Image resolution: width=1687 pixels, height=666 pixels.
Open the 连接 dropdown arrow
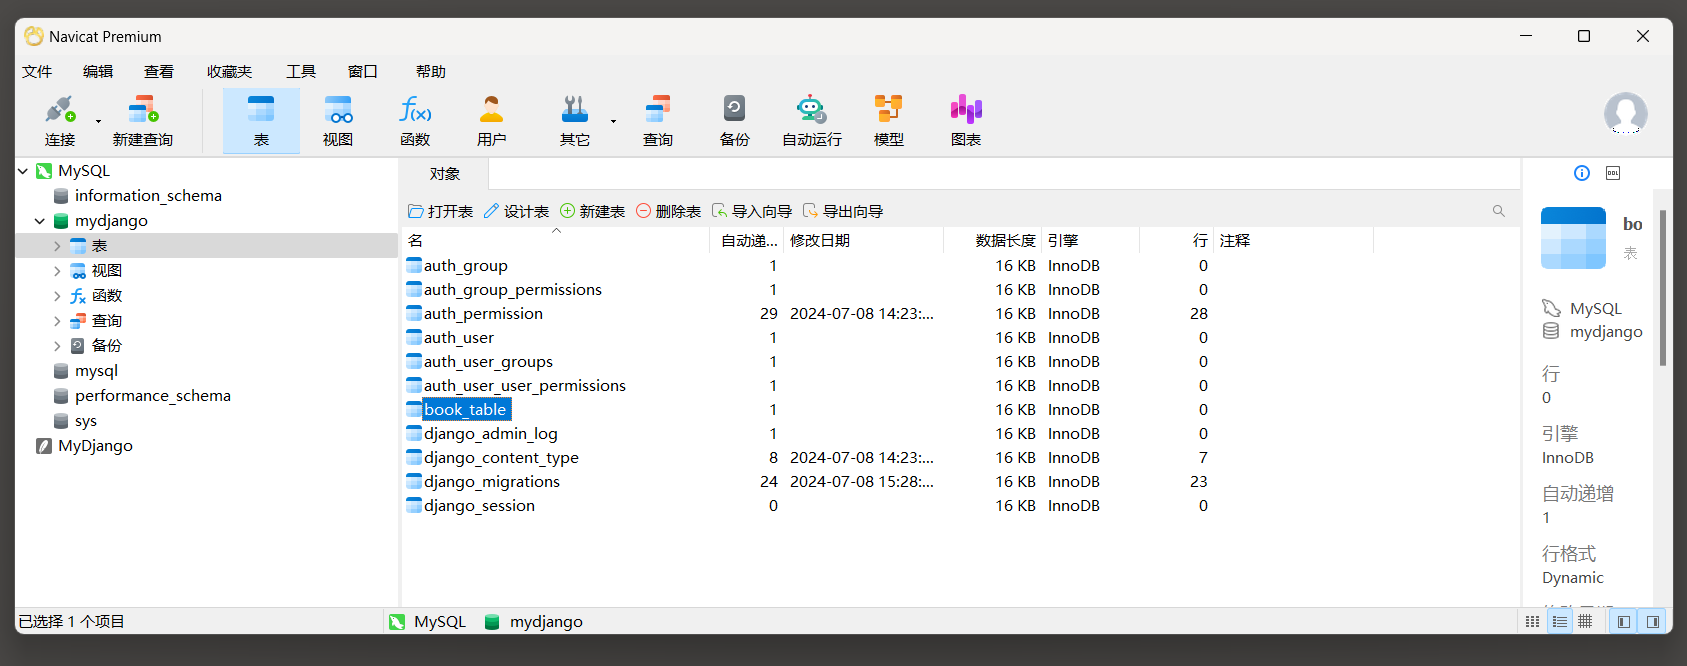98,121
